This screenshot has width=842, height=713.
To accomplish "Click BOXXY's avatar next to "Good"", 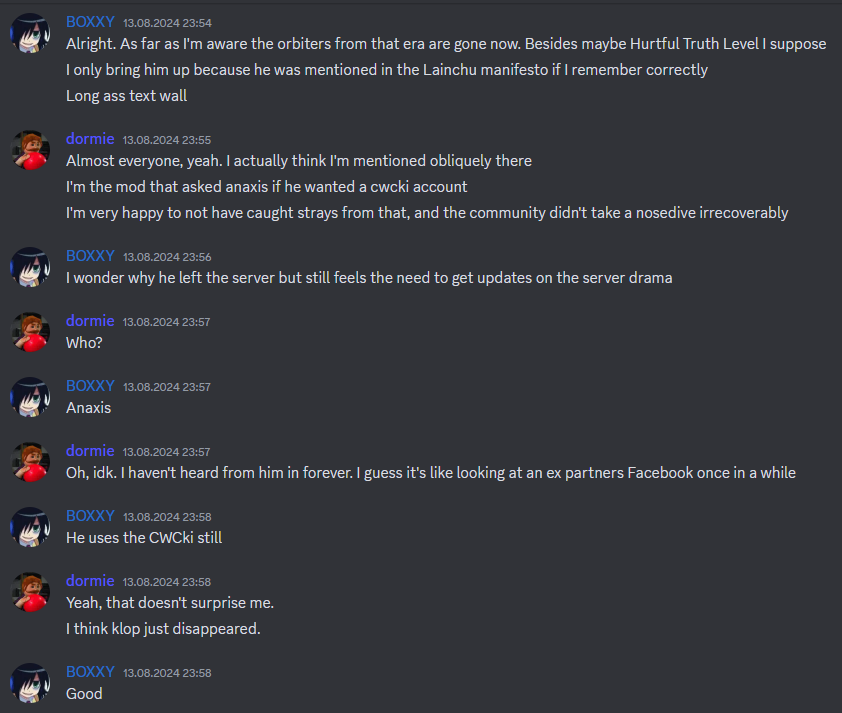I will click(30, 683).
